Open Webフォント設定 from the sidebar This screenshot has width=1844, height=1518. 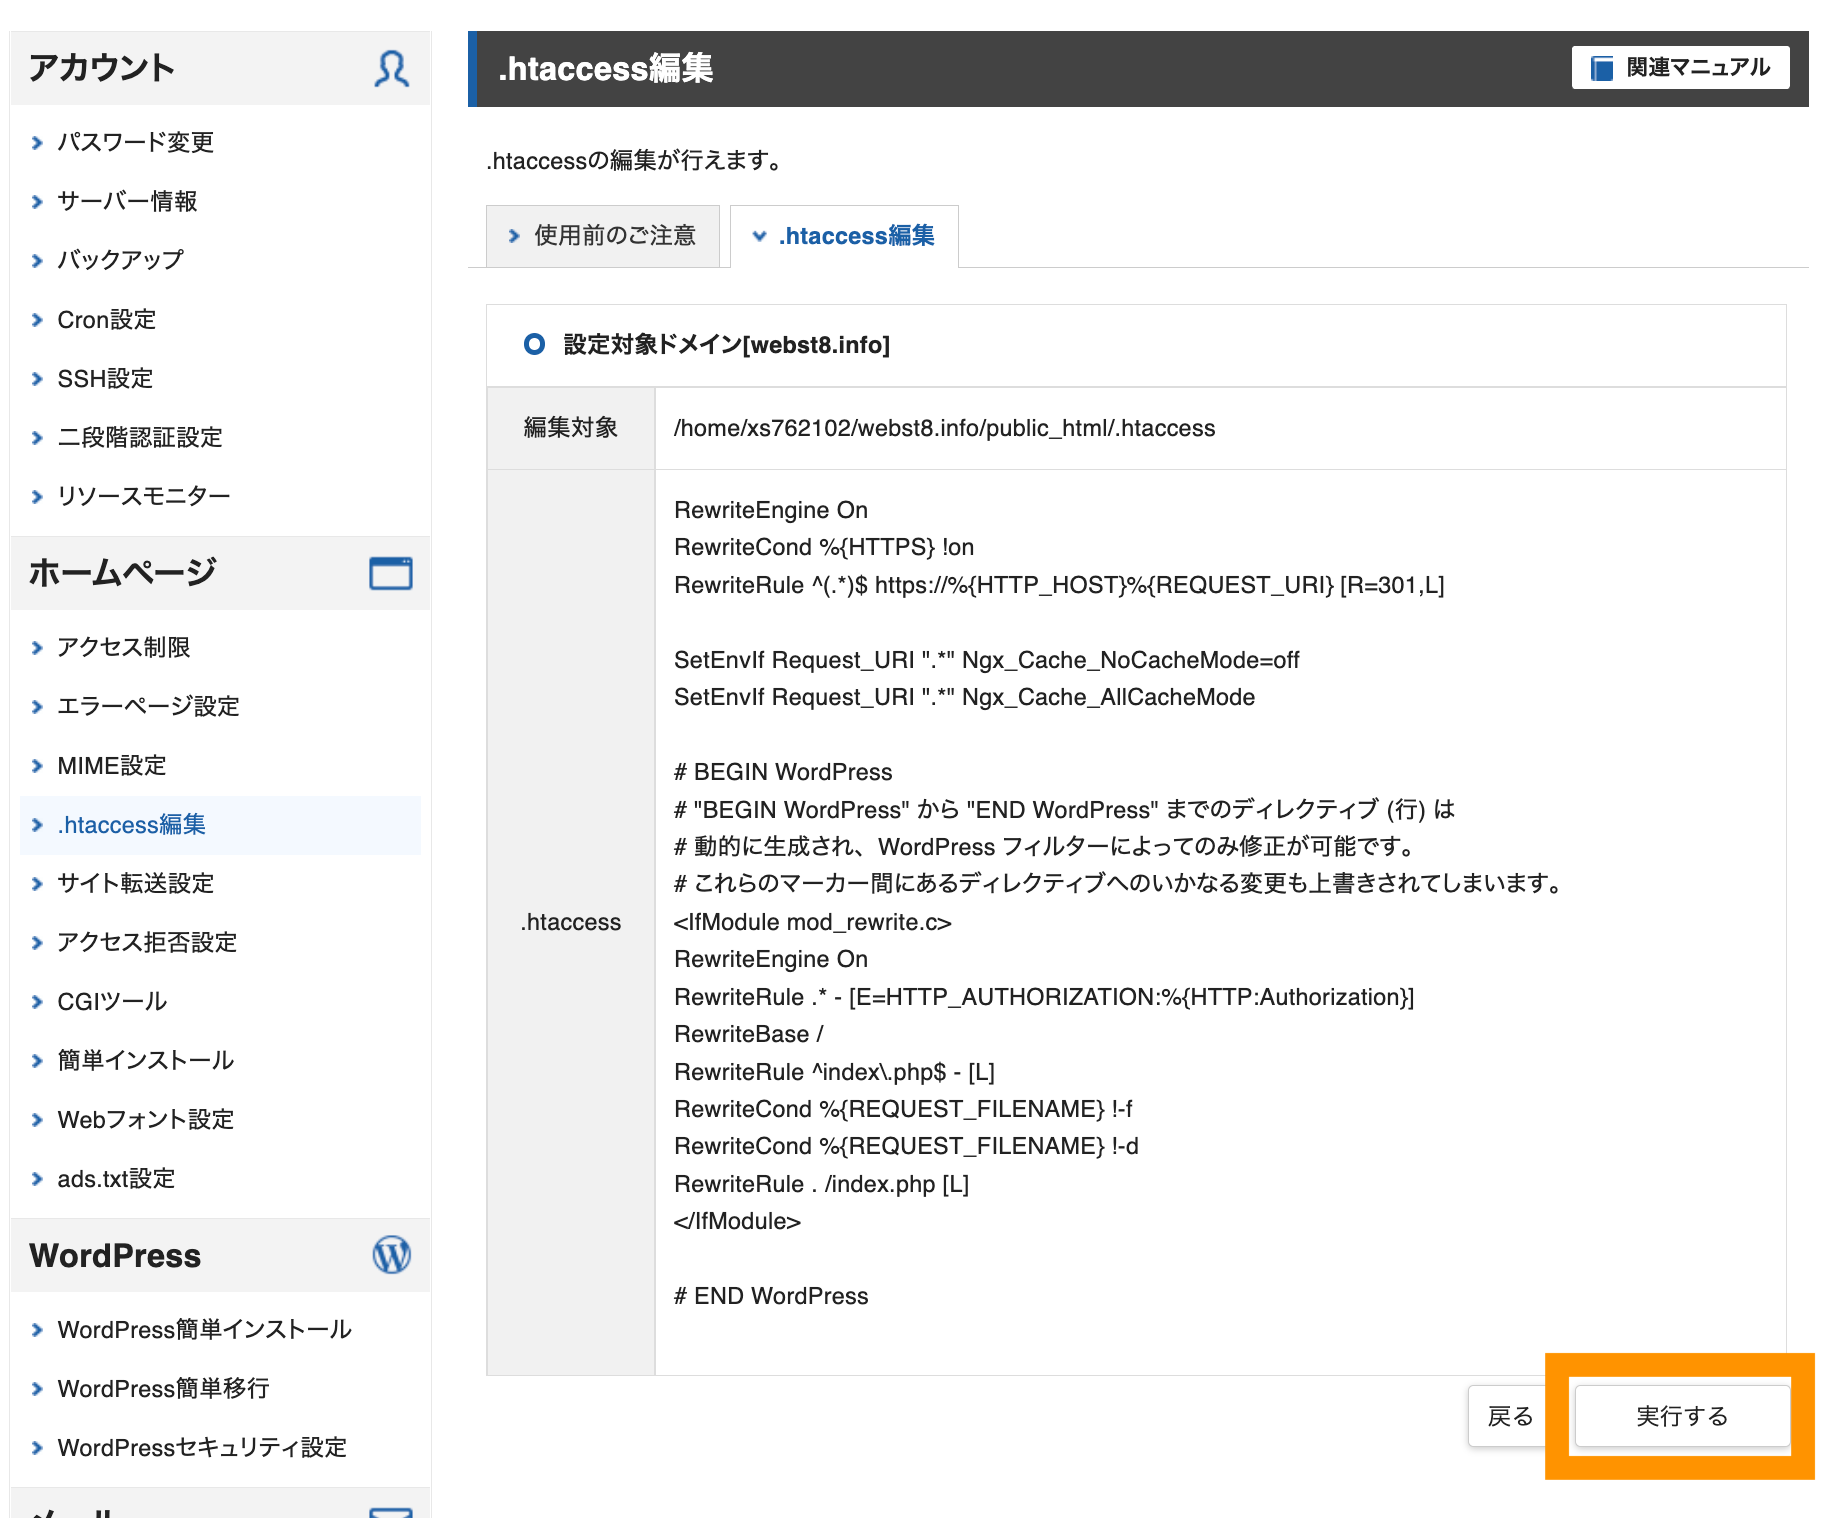coord(146,1119)
